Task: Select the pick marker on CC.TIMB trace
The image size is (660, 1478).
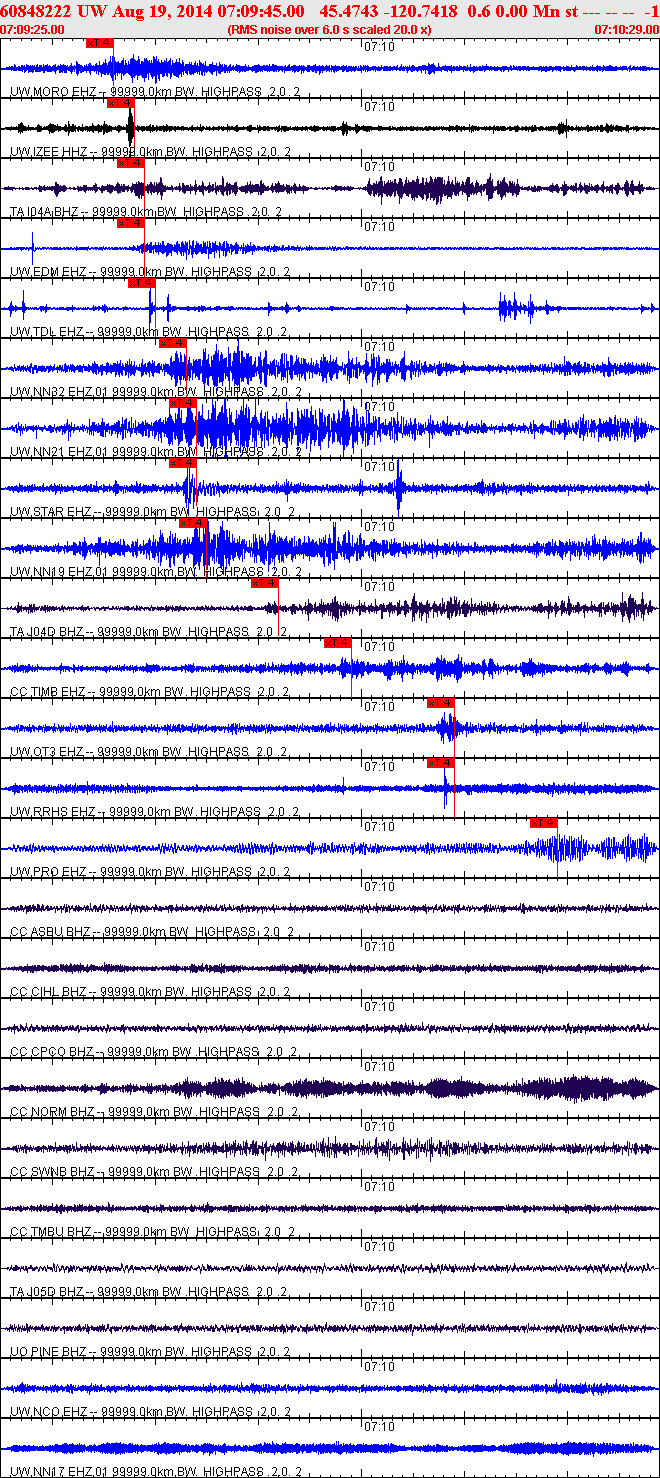Action: 338,643
